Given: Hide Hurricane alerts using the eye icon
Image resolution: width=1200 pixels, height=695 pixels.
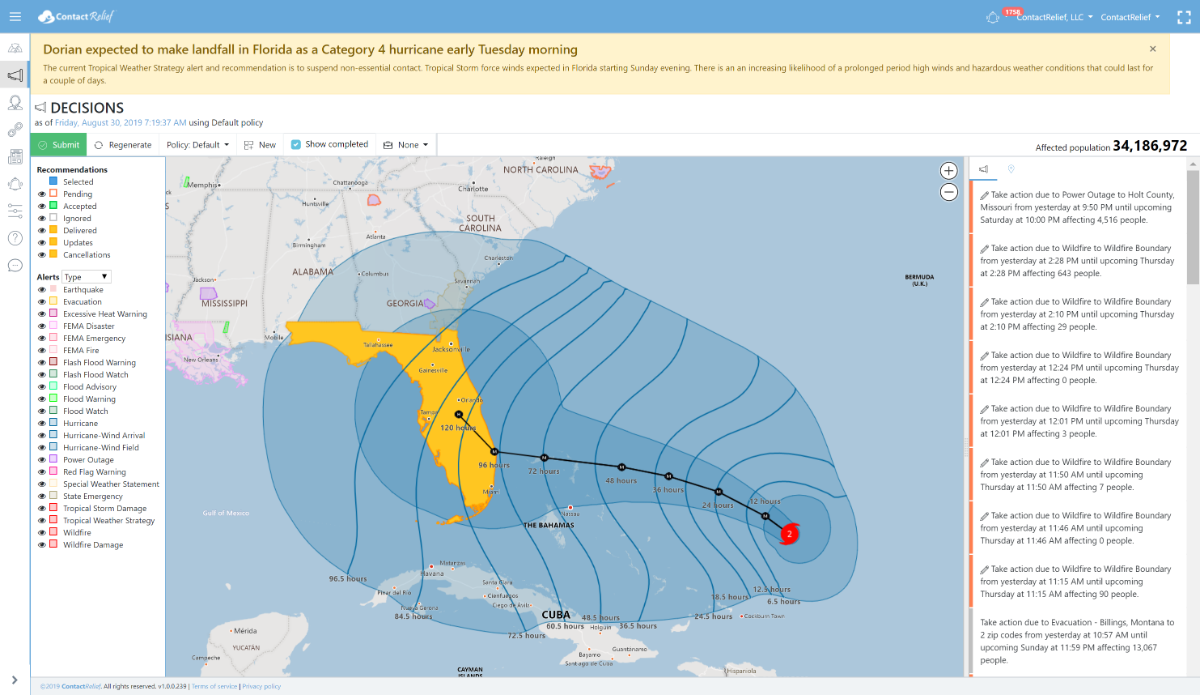Looking at the screenshot, I should click(x=42, y=423).
